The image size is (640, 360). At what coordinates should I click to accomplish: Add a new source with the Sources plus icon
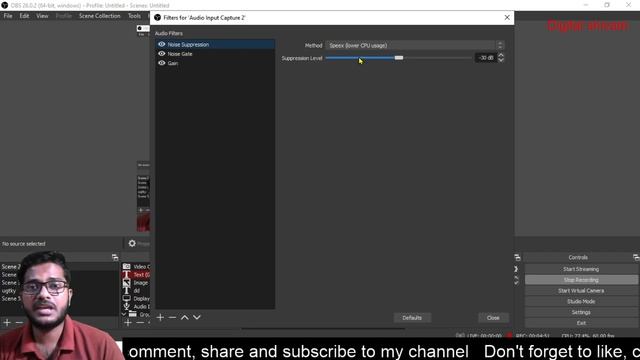point(128,323)
